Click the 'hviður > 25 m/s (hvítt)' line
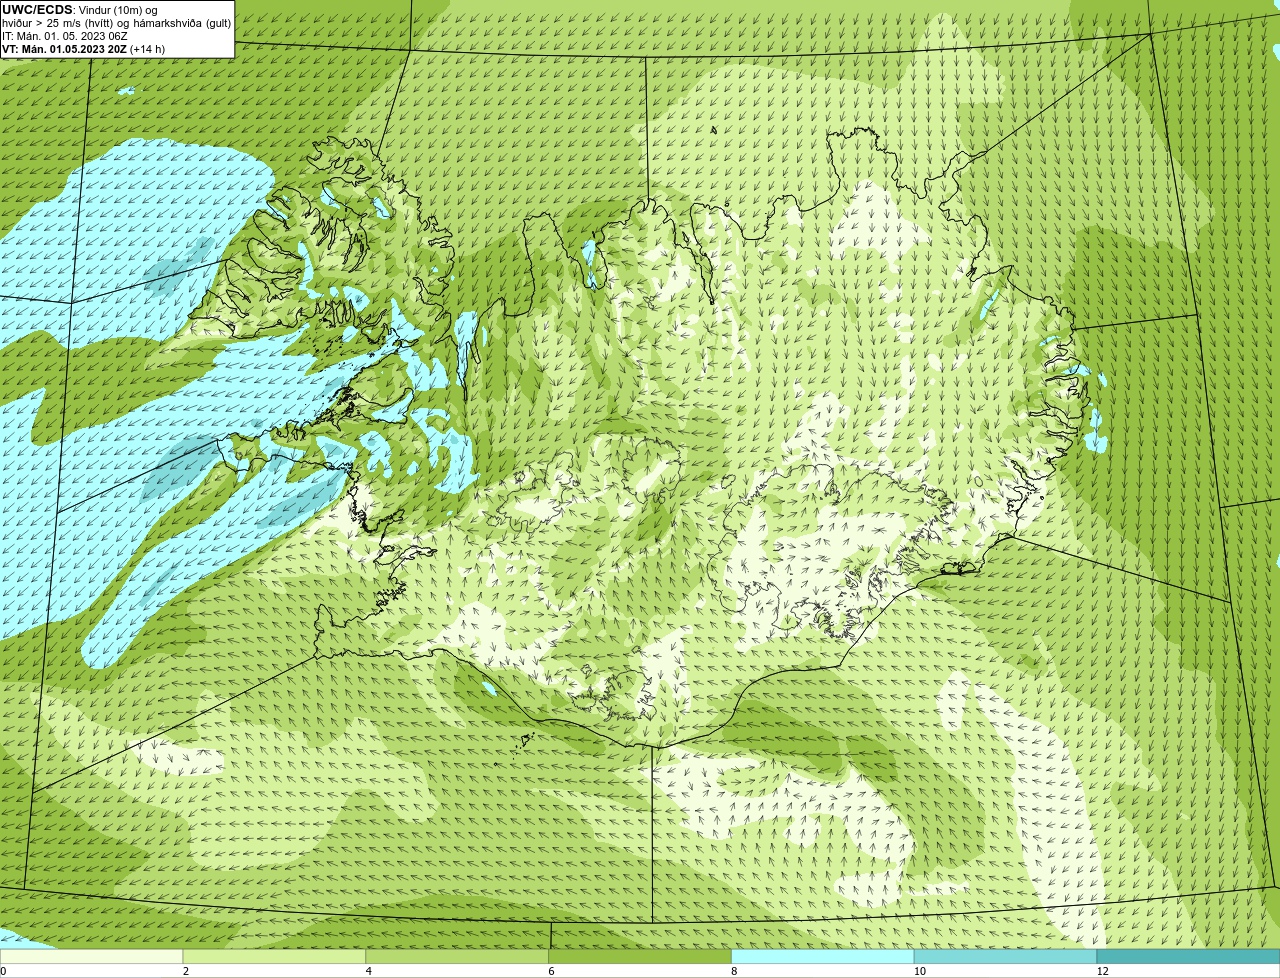Image resolution: width=1280 pixels, height=978 pixels. tap(116, 23)
